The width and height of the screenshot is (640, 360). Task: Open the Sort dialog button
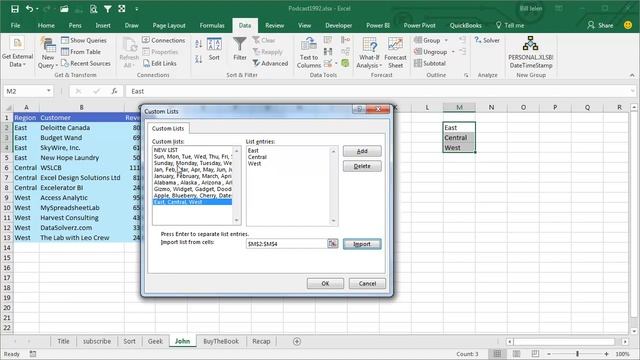click(x=214, y=50)
